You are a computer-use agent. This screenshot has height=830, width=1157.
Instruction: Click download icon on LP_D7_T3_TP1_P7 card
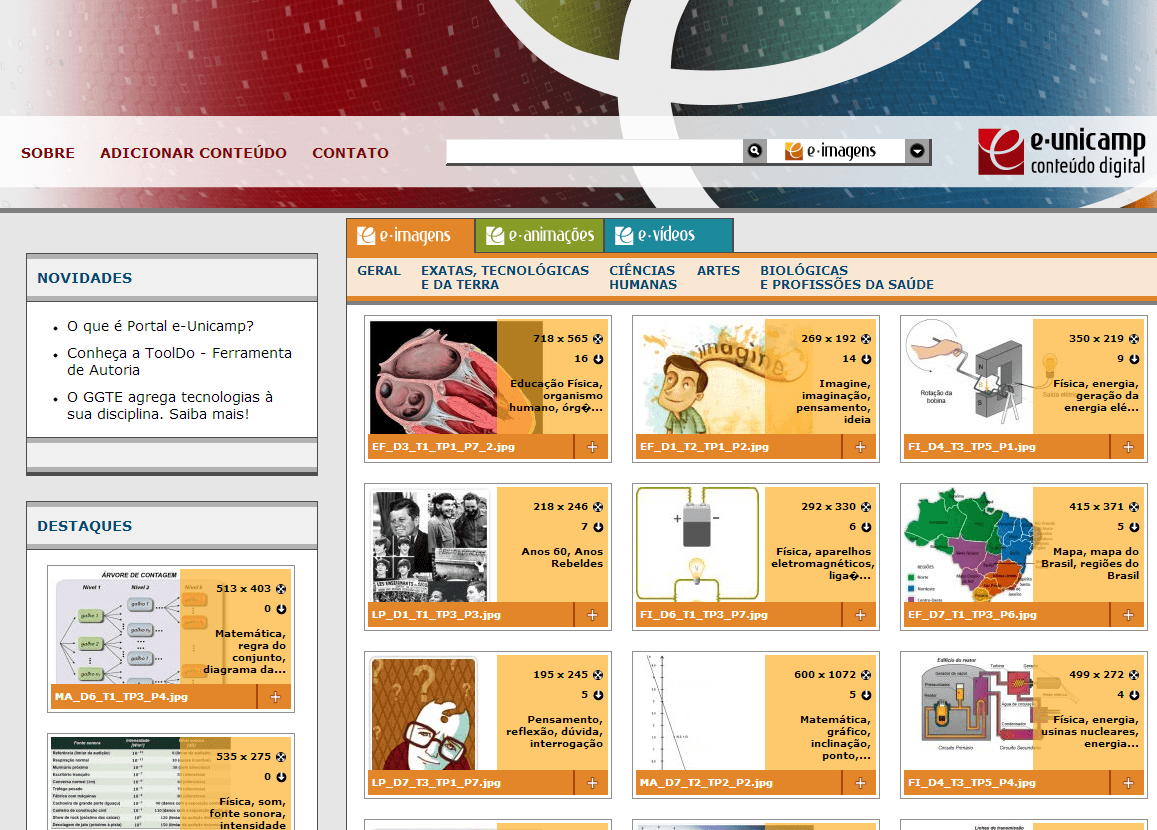598,696
